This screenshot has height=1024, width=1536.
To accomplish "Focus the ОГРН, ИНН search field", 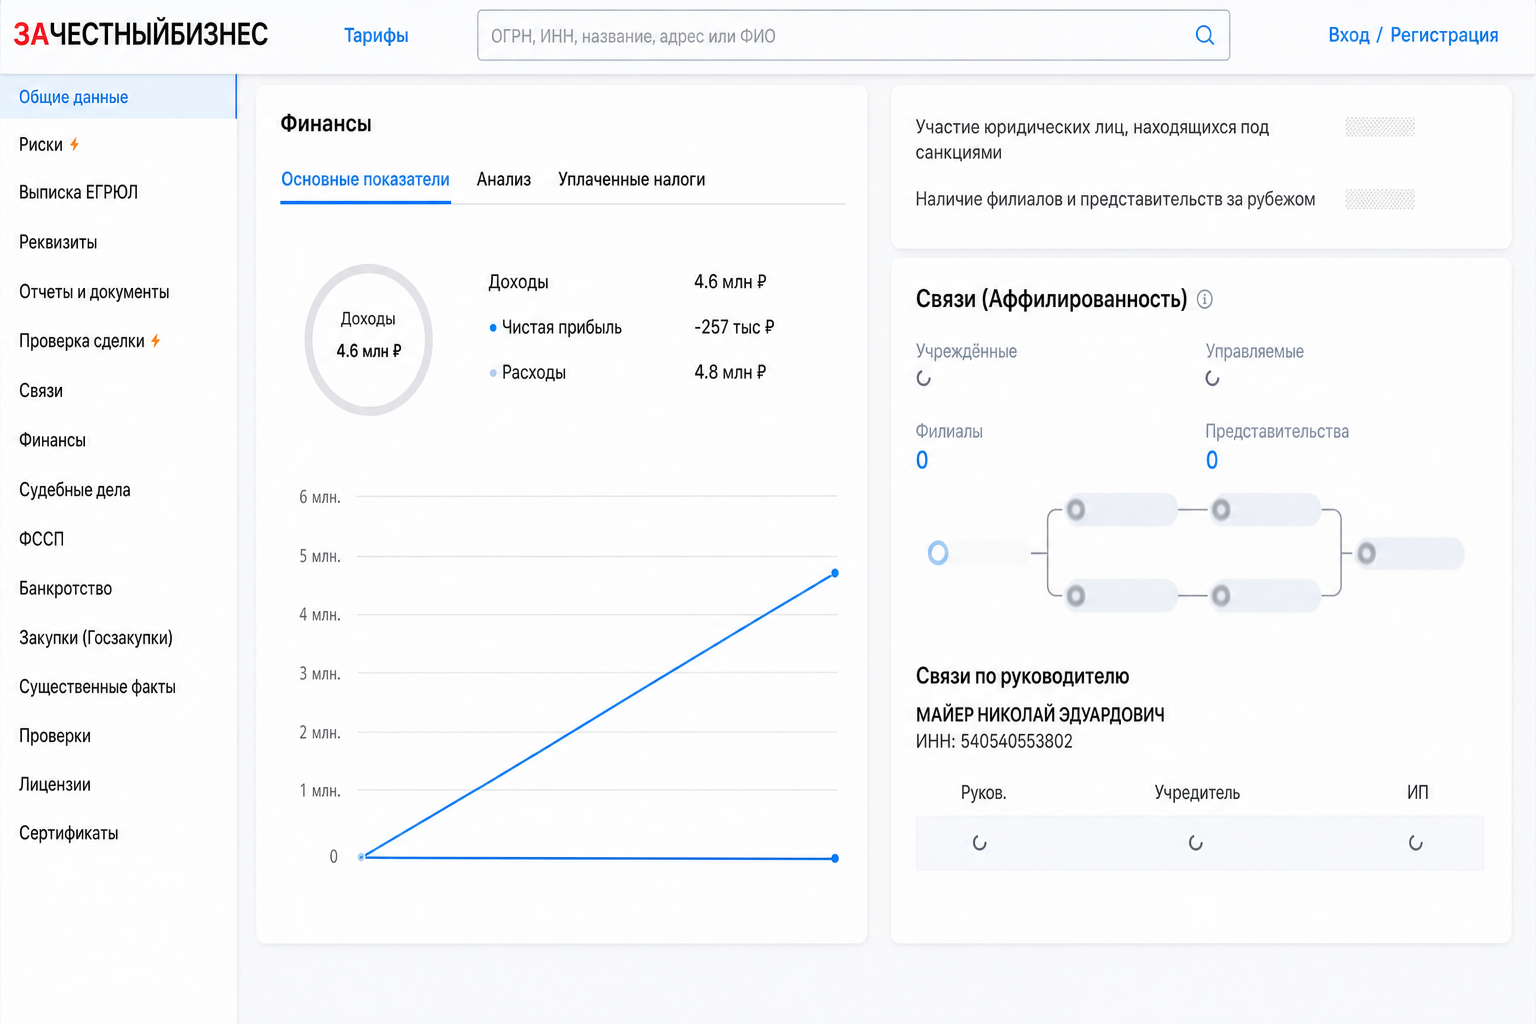I will coord(853,35).
